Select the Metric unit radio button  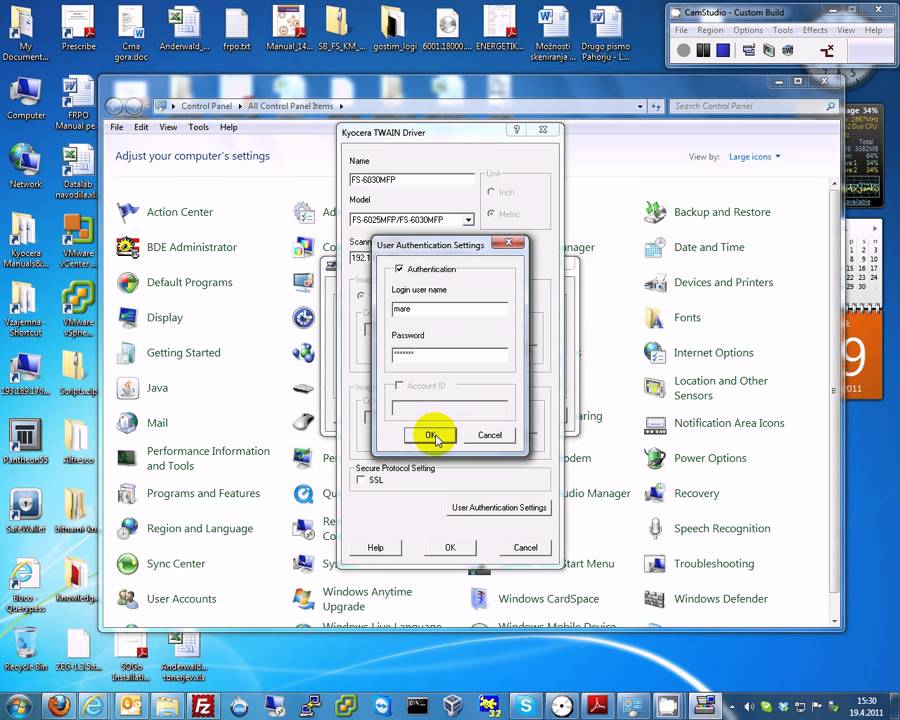pyautogui.click(x=491, y=213)
